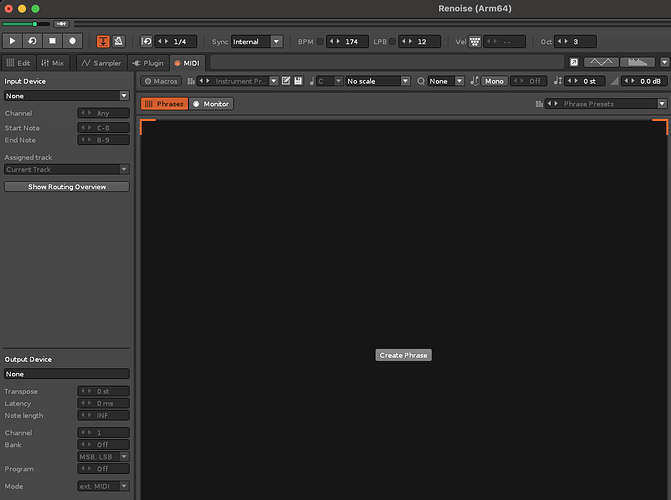Click the metronome icon

118,41
